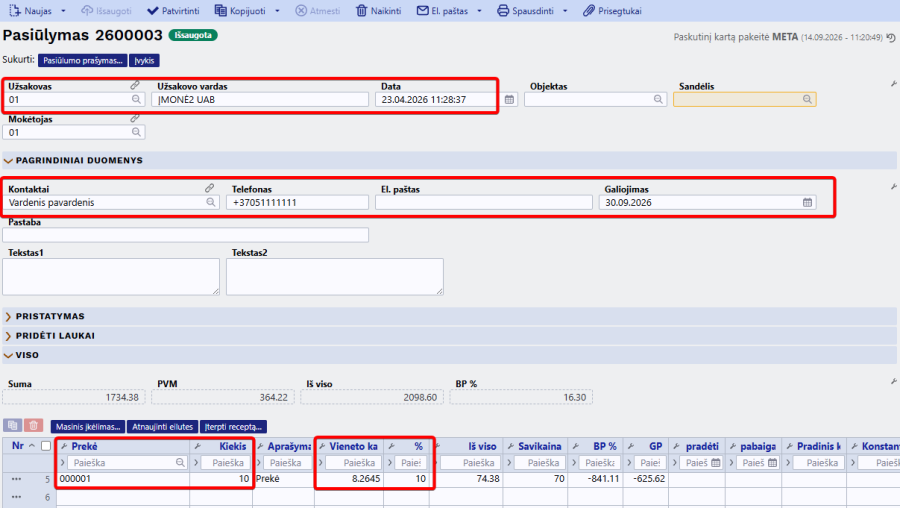
Task: Click the copy rows icon above table
Action: pyautogui.click(x=13, y=425)
